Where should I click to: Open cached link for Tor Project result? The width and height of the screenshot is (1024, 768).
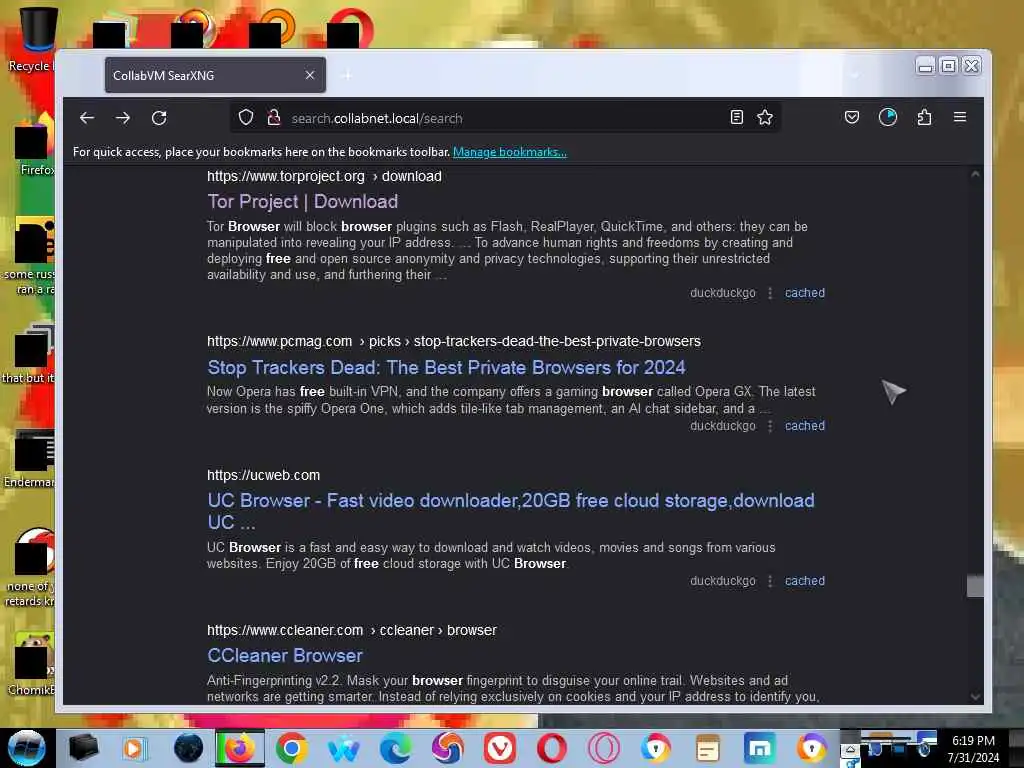click(805, 293)
